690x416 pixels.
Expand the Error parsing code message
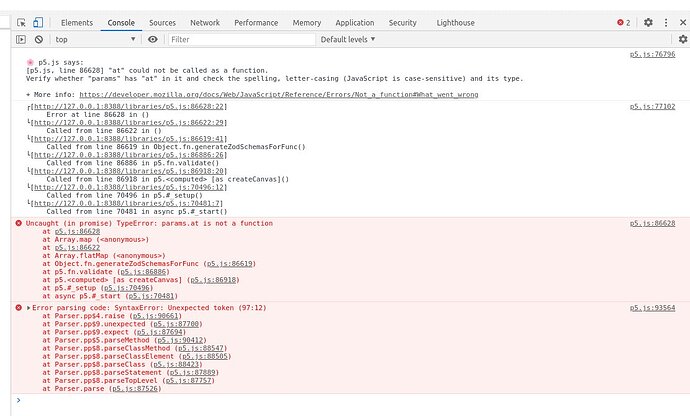pos(29,308)
